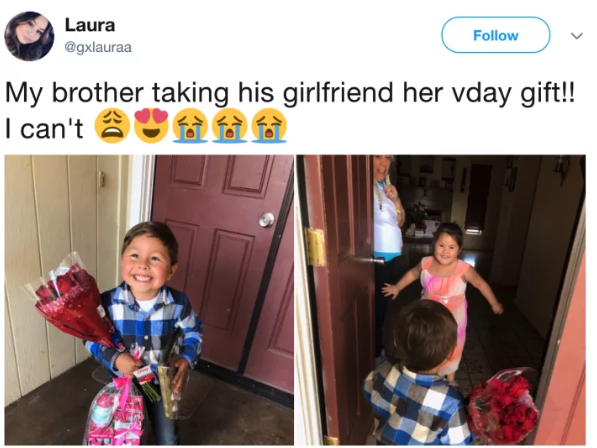The image size is (597, 448).
Task: Click the pink gift basket in first photo
Action: [115, 412]
